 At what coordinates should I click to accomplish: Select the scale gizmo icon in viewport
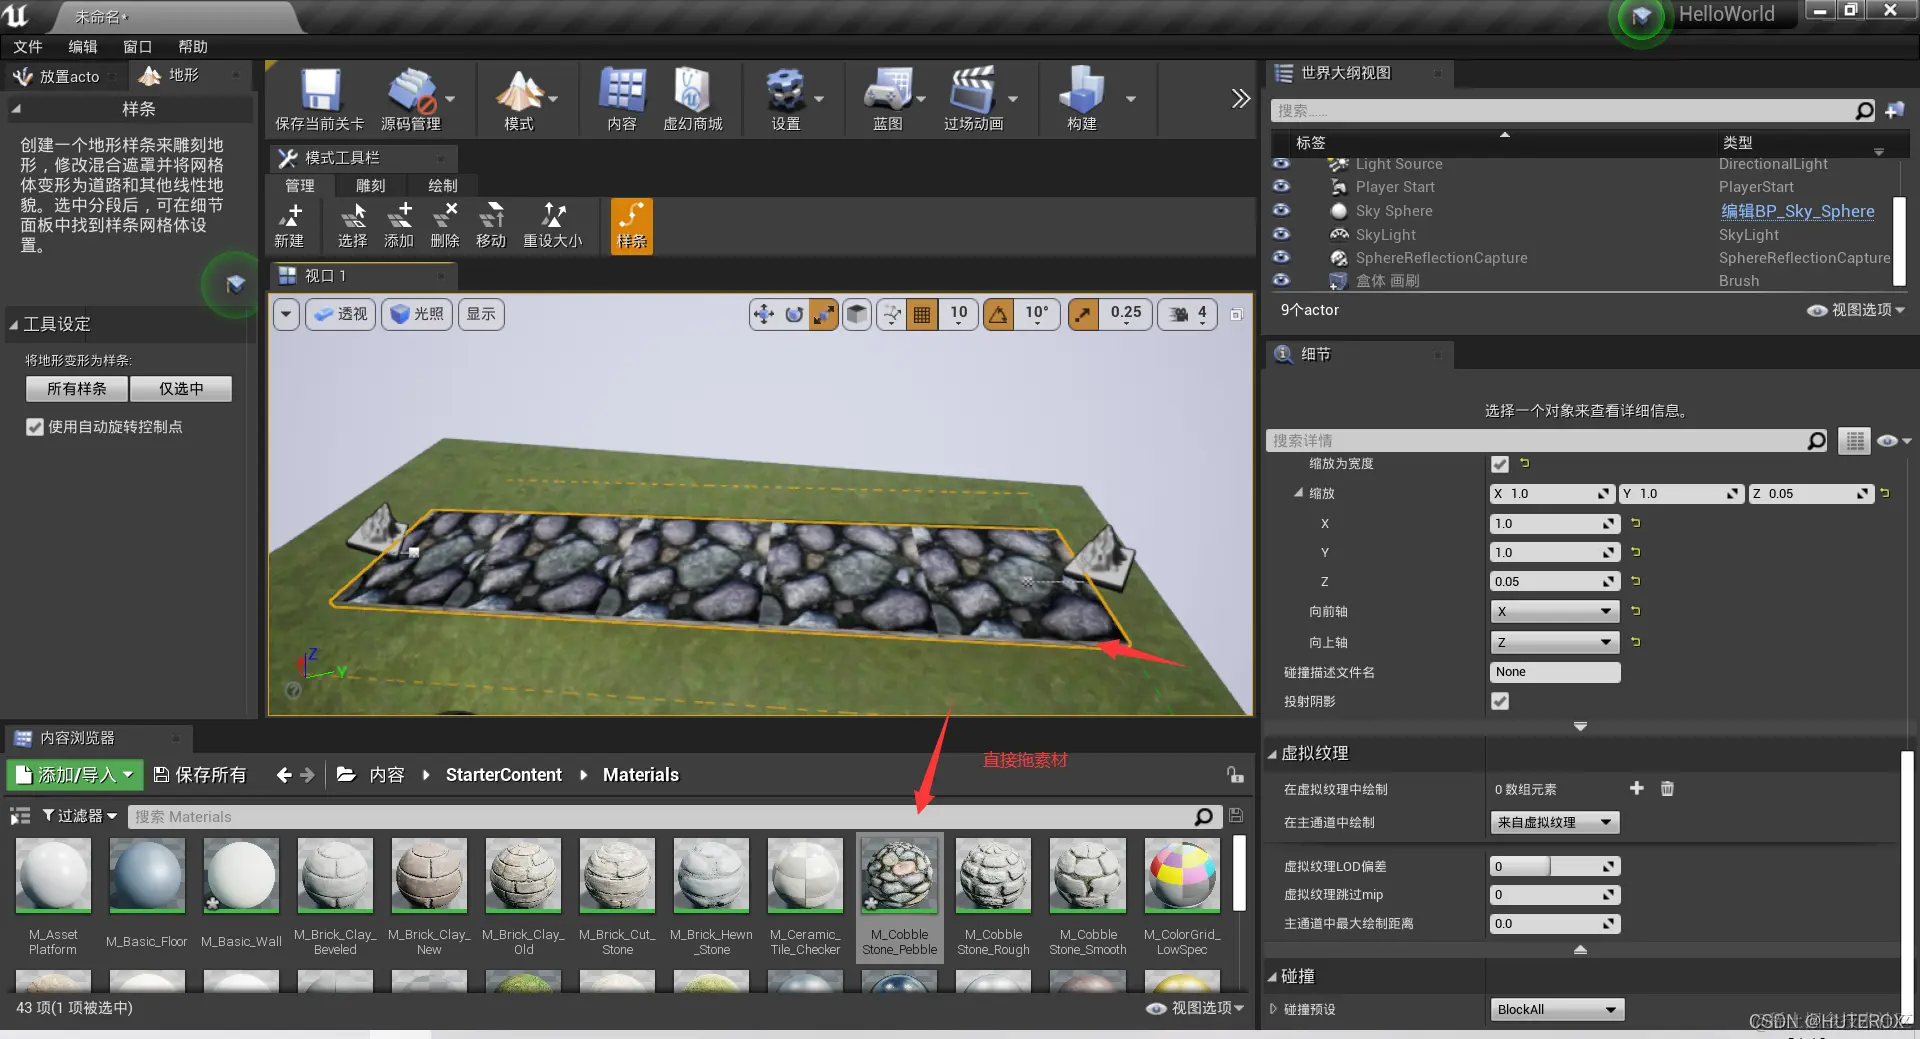tap(824, 314)
